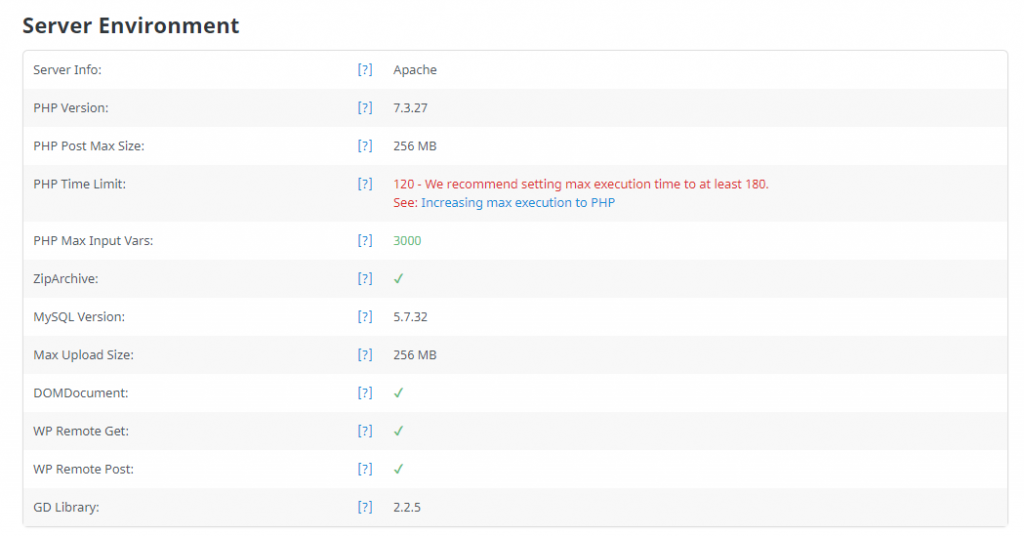Select MySQL version value 5.7.32
1024x536 pixels.
(410, 317)
